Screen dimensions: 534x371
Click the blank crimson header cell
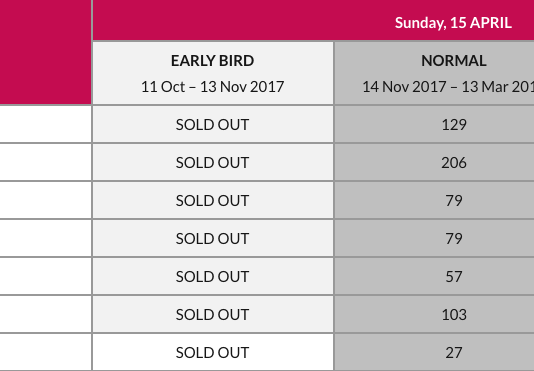[x=45, y=52]
